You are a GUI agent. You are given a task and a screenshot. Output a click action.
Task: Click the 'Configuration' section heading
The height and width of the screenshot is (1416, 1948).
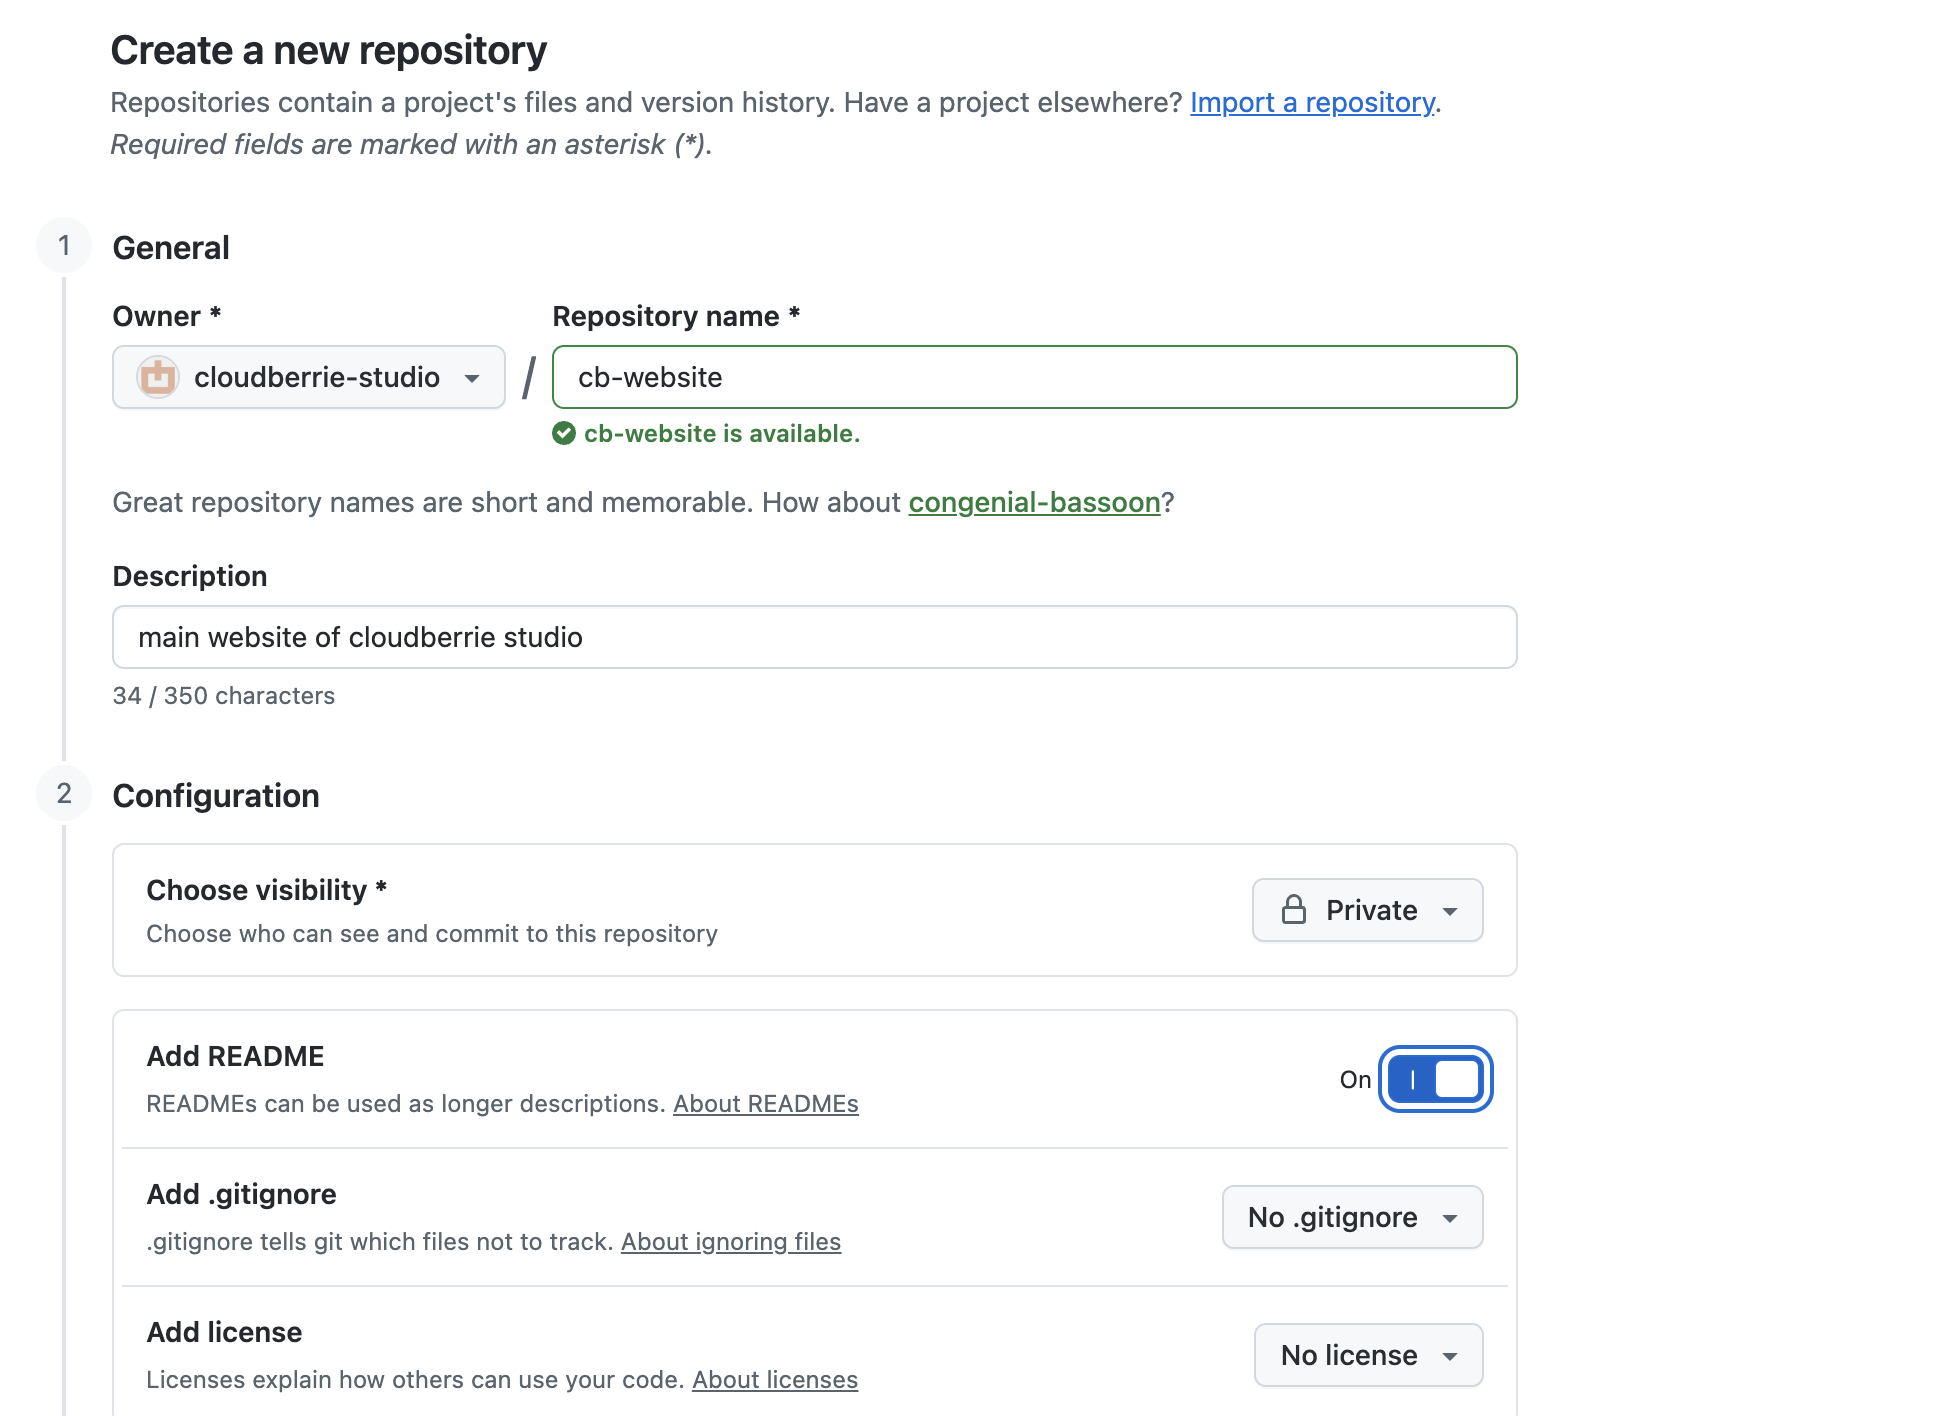click(x=216, y=795)
